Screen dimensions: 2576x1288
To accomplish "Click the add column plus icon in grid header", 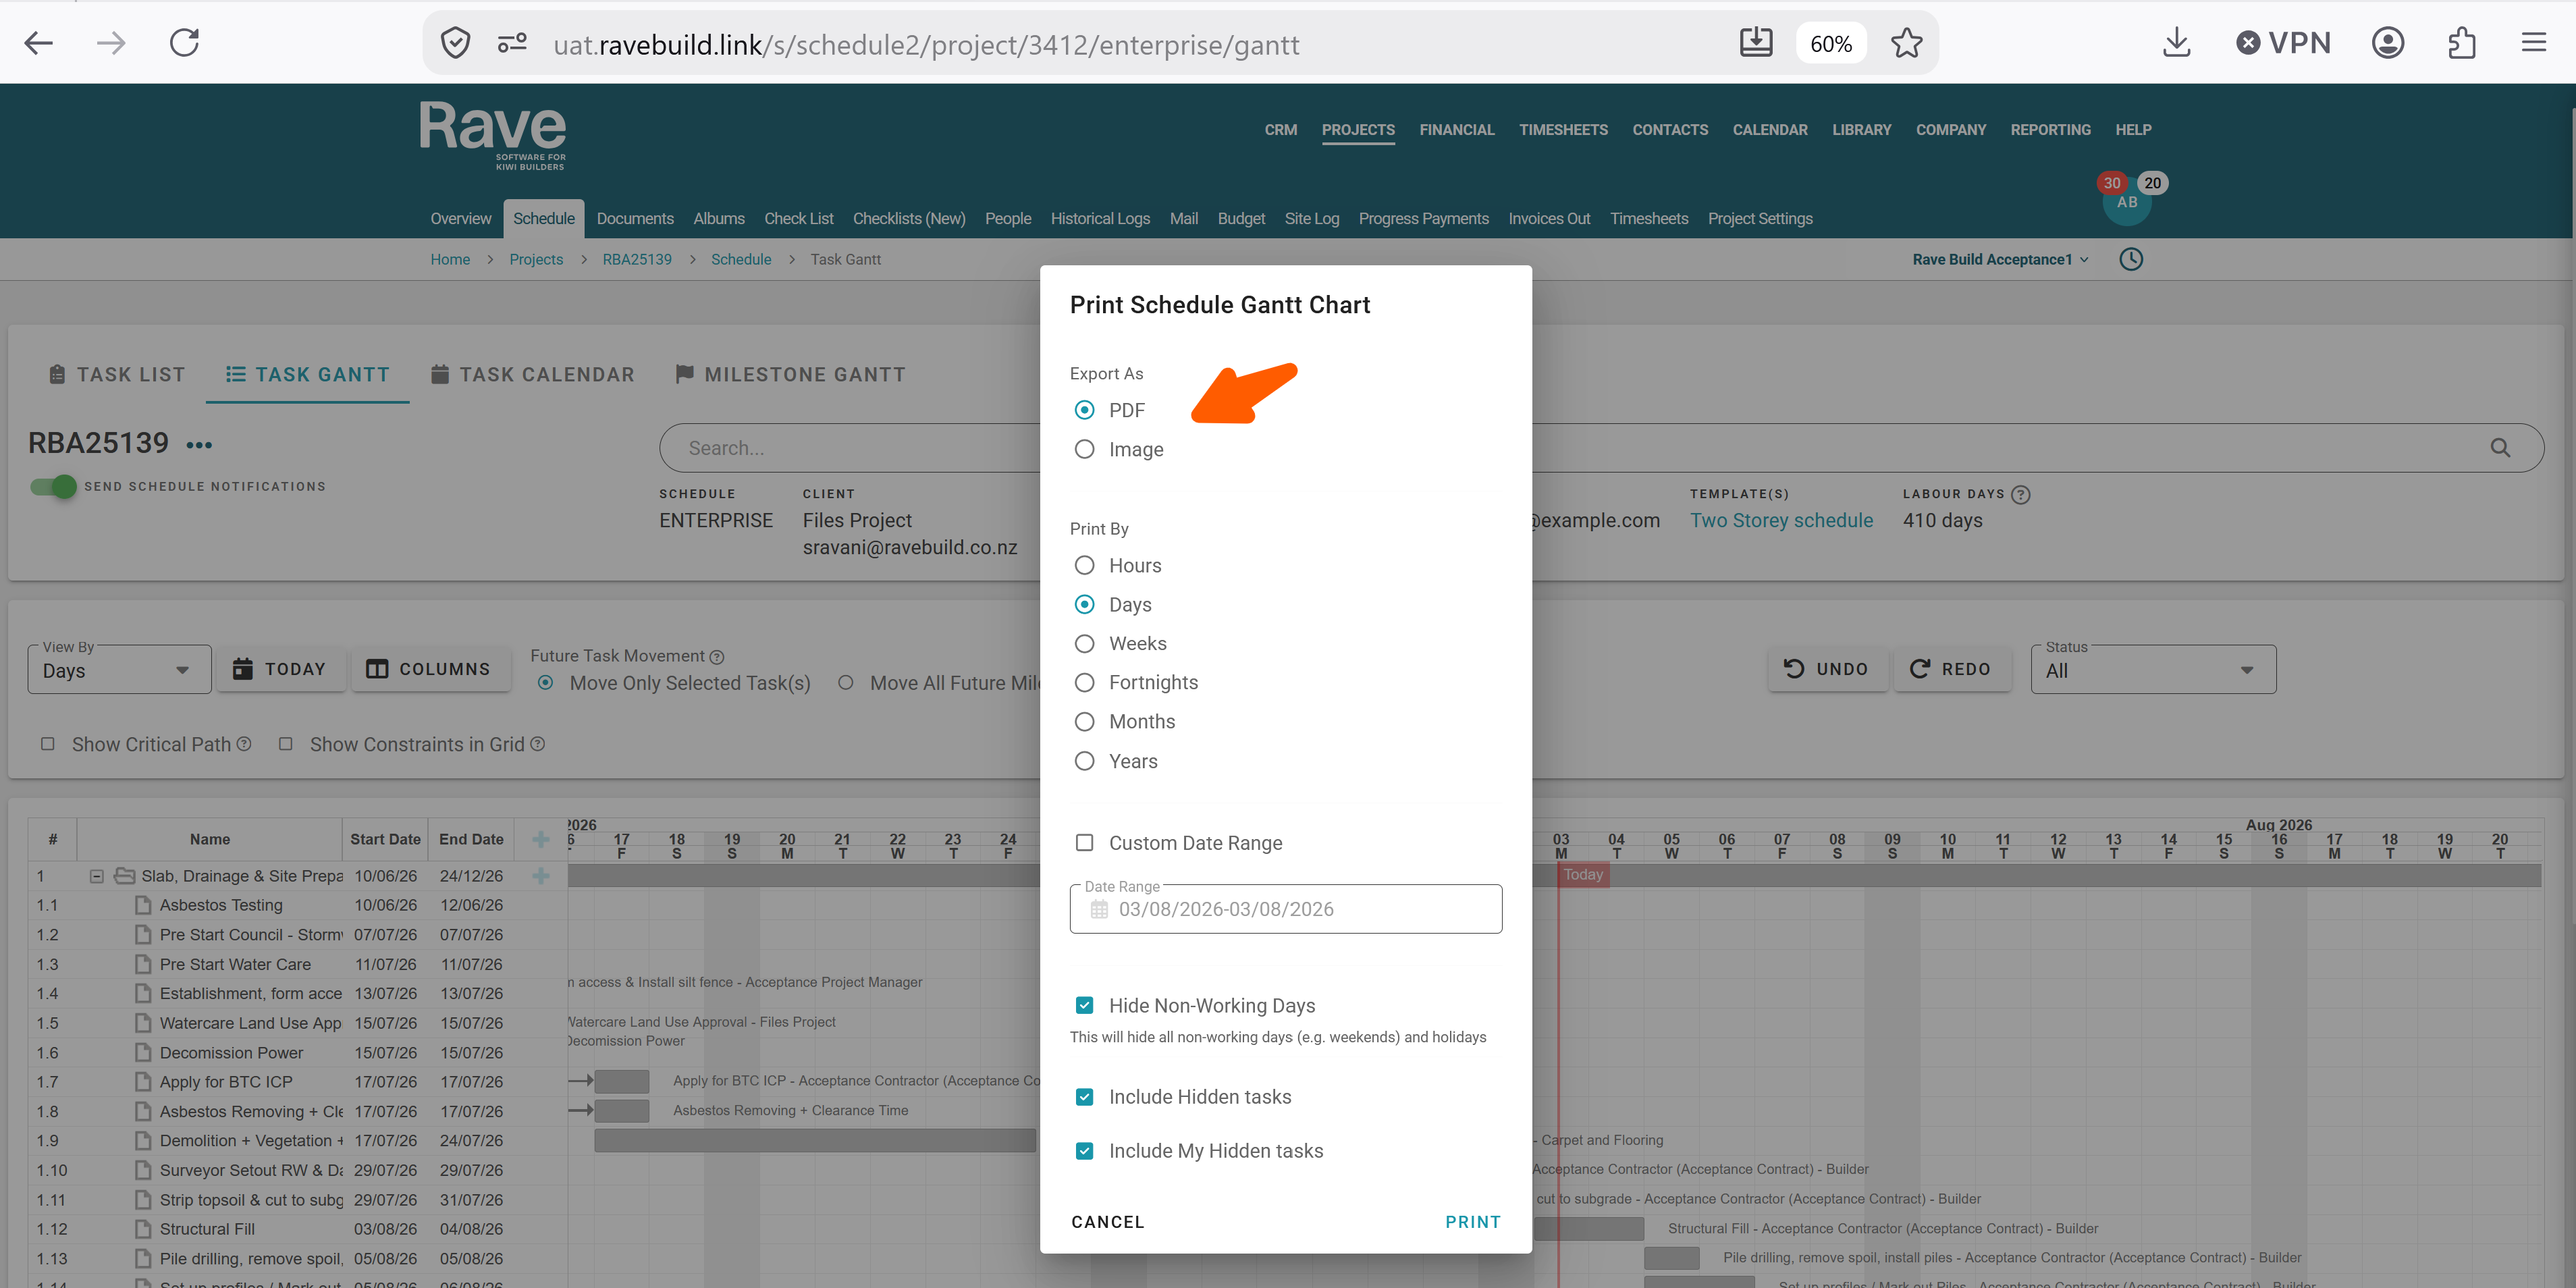I will coord(541,839).
